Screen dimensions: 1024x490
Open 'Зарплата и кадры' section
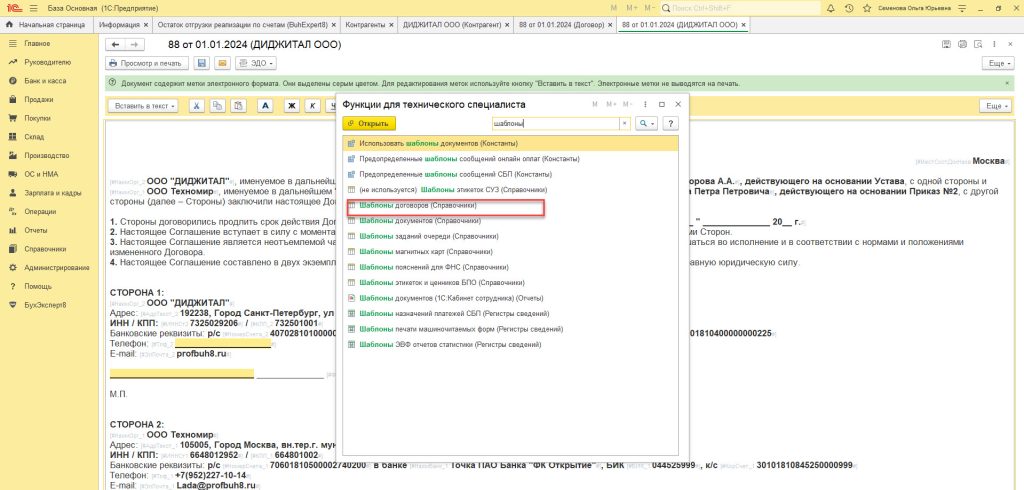pyautogui.click(x=53, y=193)
